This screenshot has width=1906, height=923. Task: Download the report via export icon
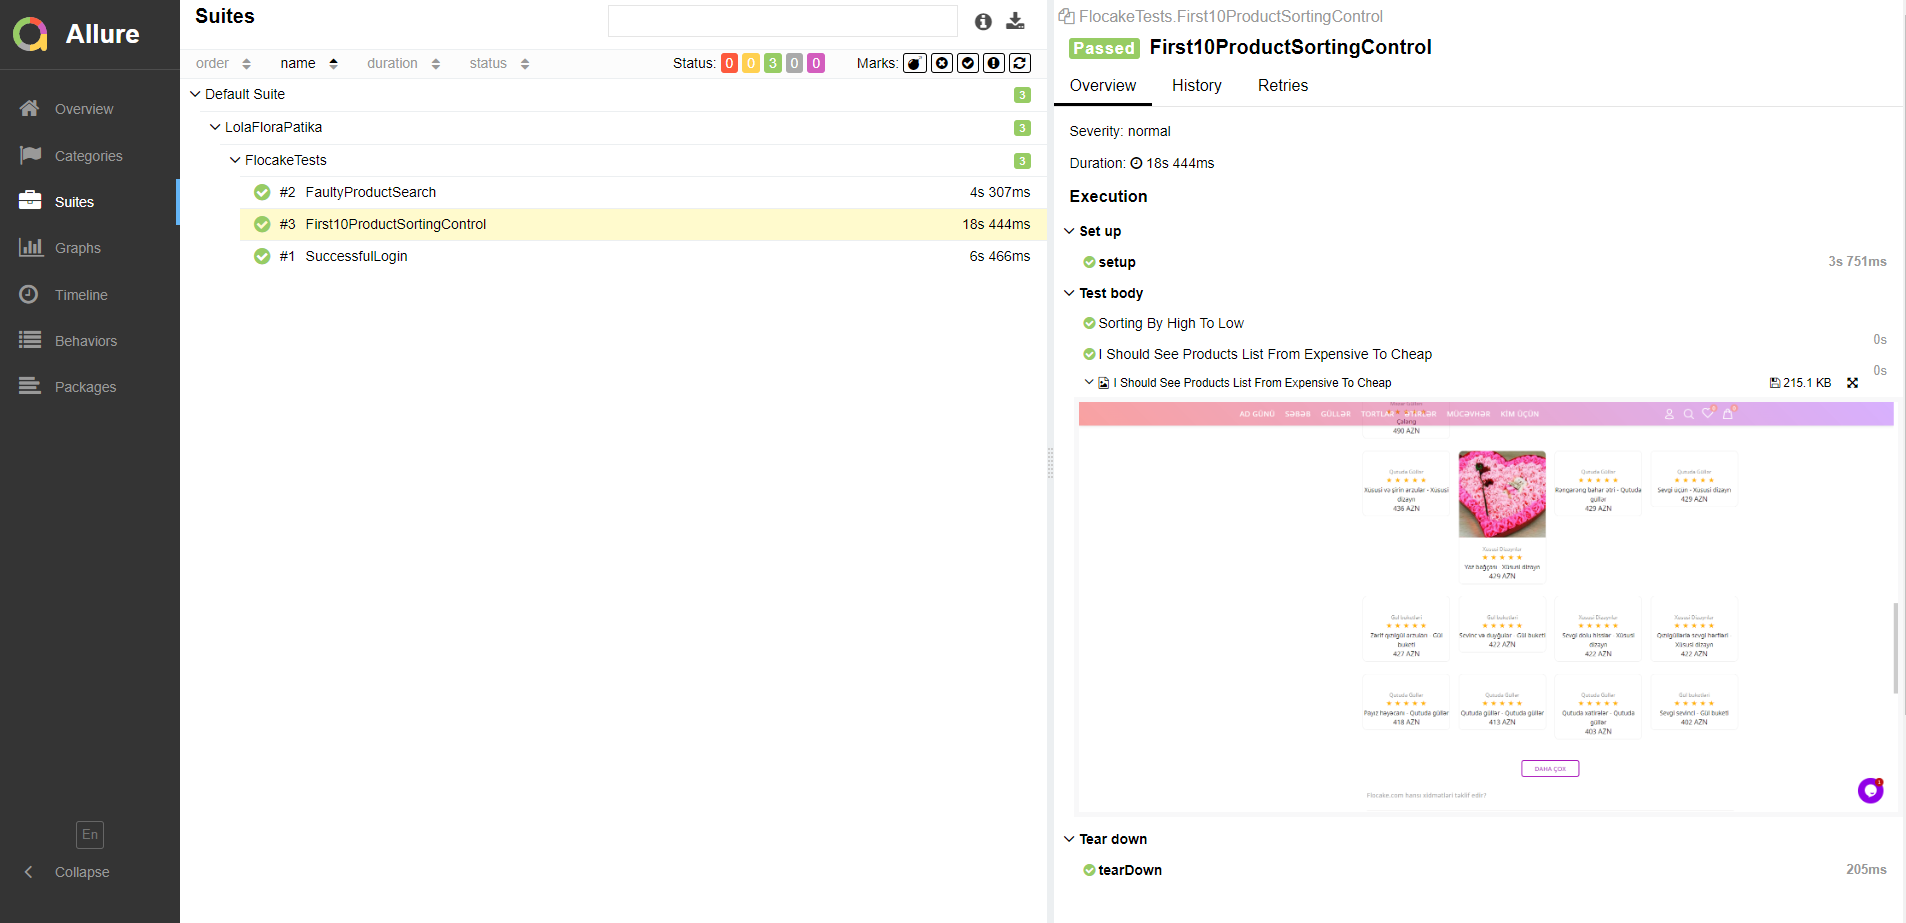coord(1016,20)
